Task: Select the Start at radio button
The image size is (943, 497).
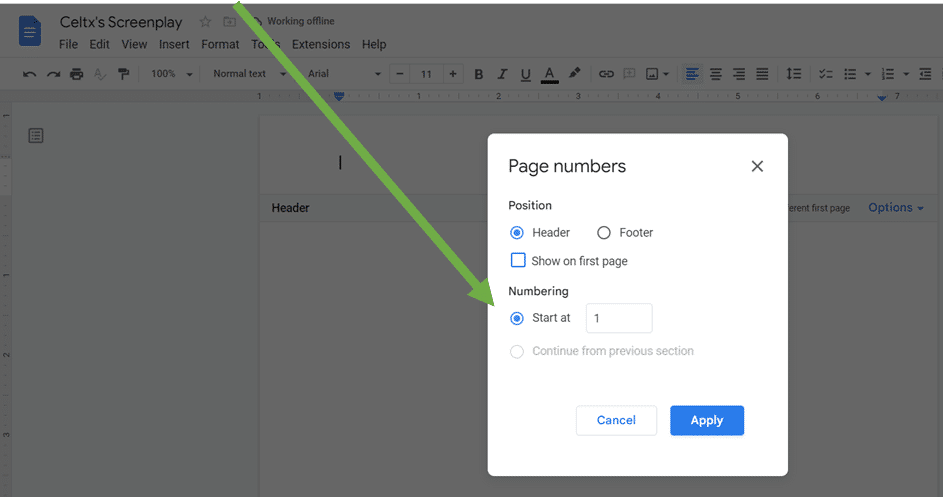Action: [x=517, y=318]
